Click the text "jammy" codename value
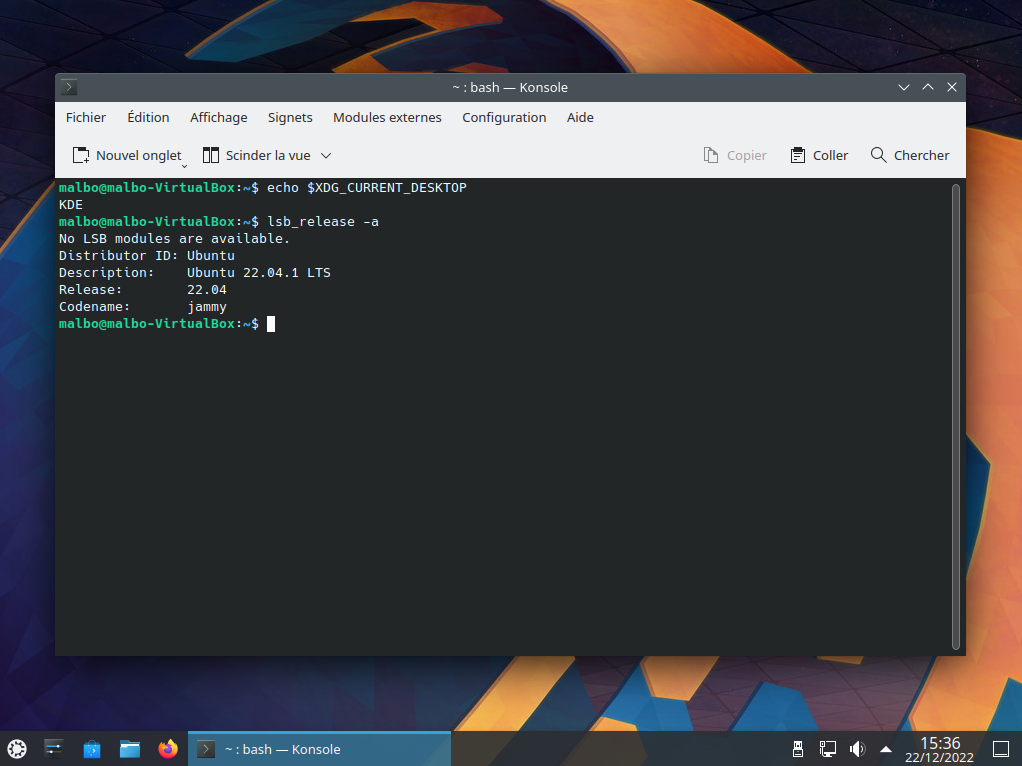Viewport: 1022px width, 766px height. (207, 307)
